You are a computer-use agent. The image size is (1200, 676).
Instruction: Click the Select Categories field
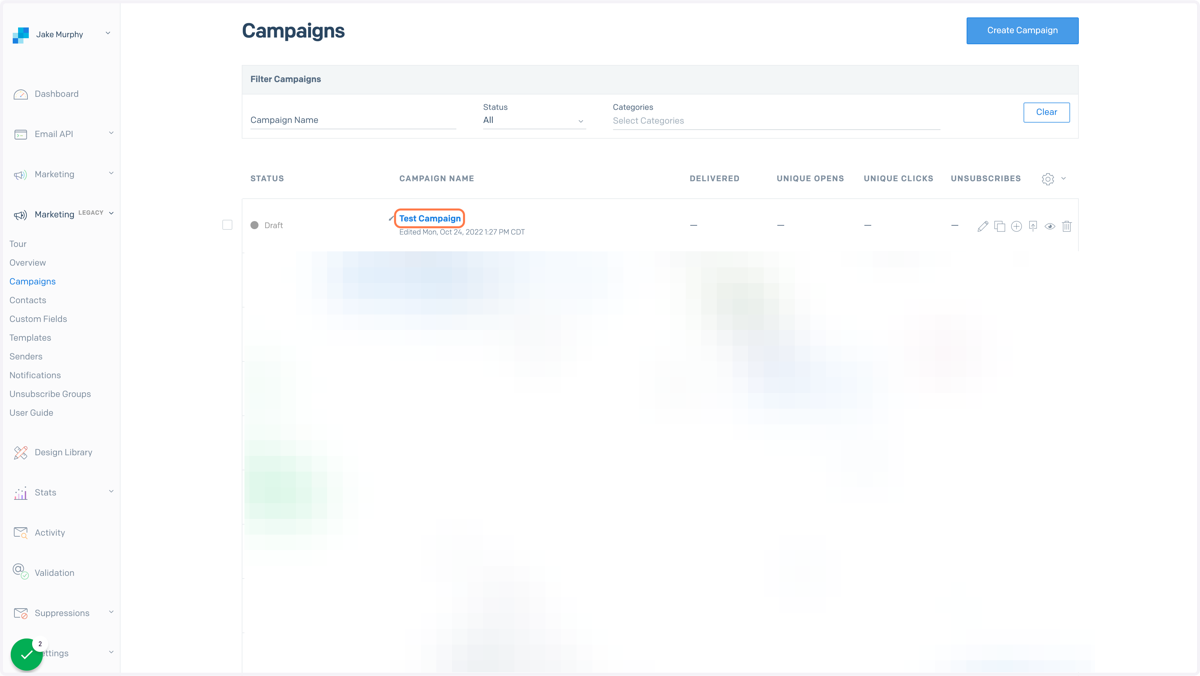coord(776,120)
